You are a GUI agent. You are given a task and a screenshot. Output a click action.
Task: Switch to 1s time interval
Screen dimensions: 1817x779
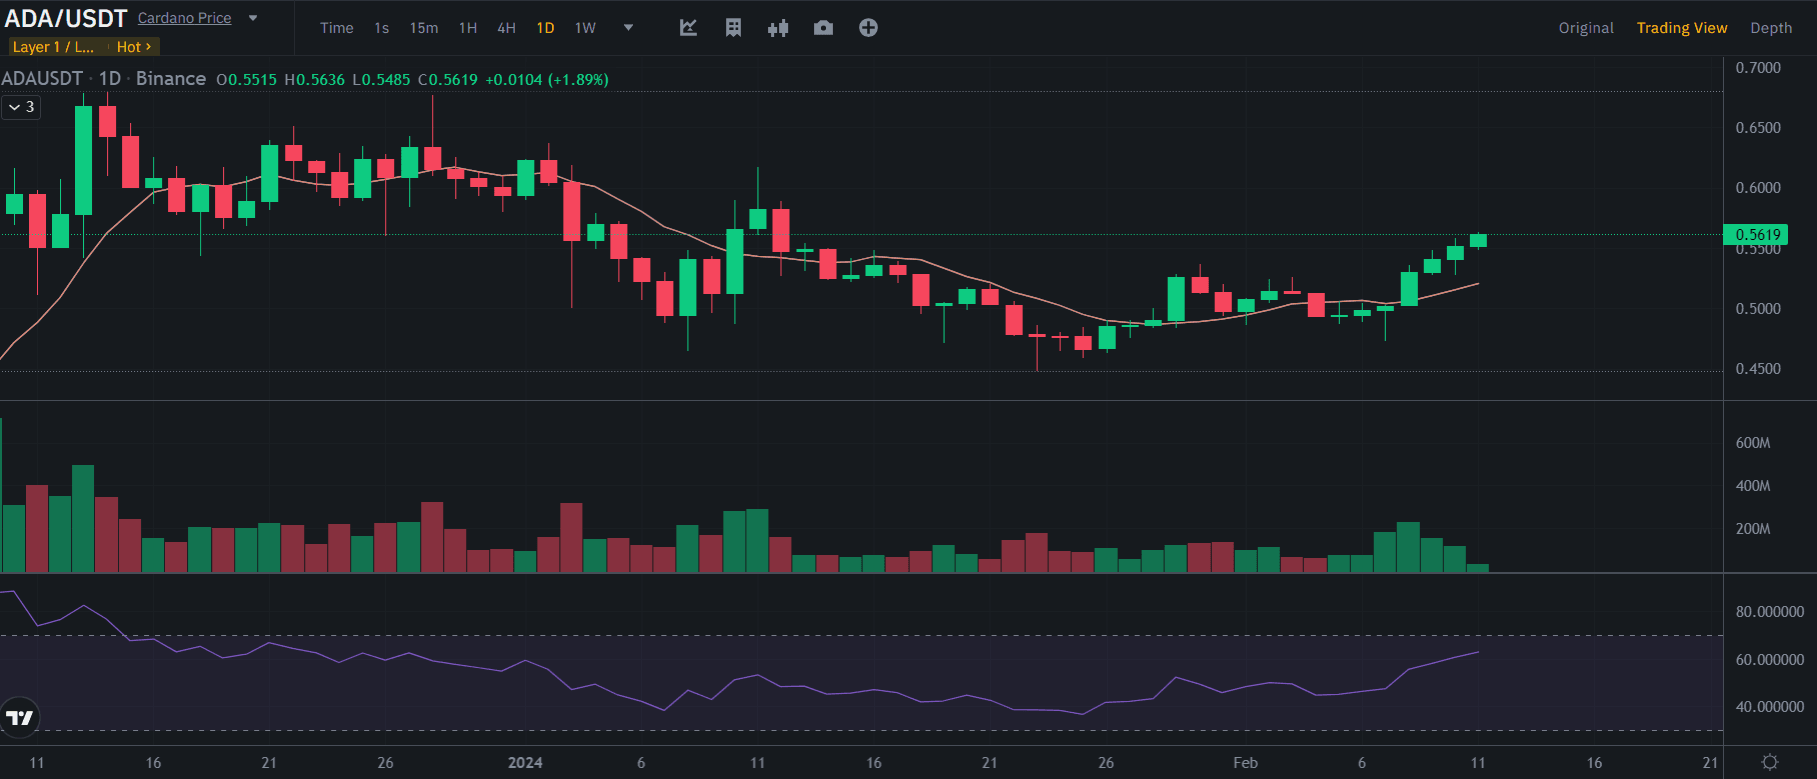(x=381, y=28)
